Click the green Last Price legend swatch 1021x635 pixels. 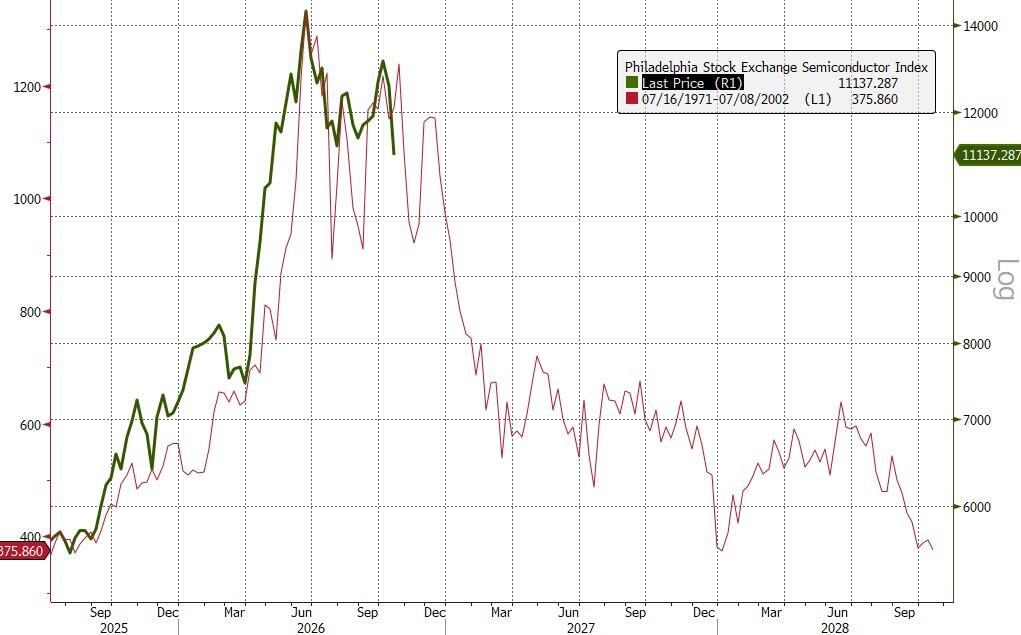click(x=632, y=83)
